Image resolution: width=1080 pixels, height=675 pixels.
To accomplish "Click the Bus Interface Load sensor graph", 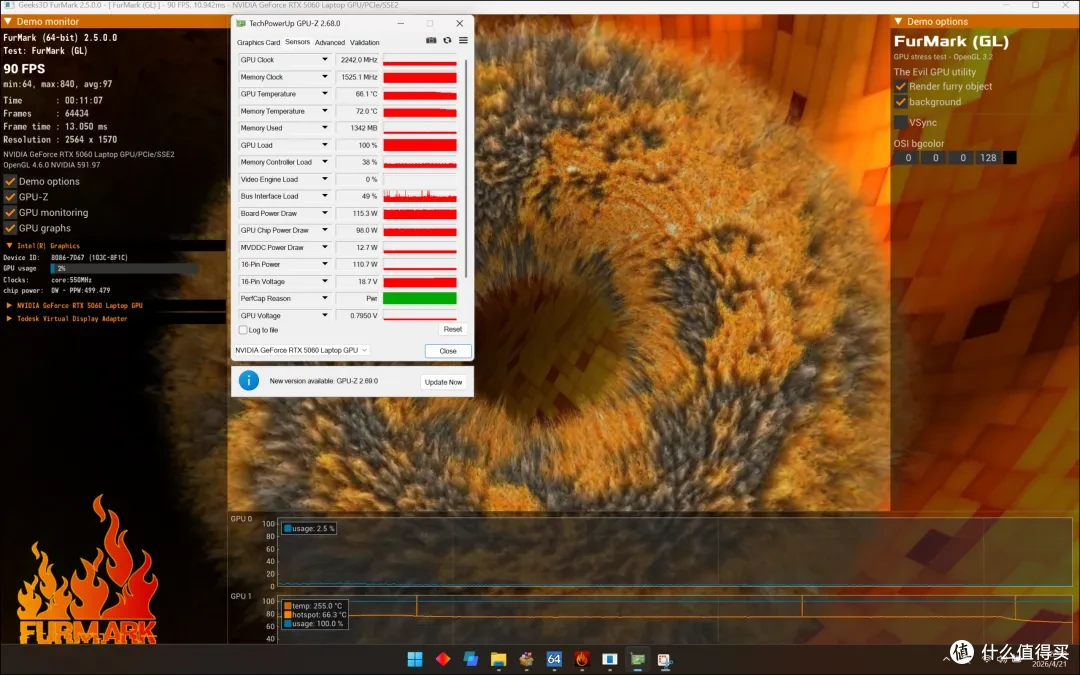I will pyautogui.click(x=419, y=196).
